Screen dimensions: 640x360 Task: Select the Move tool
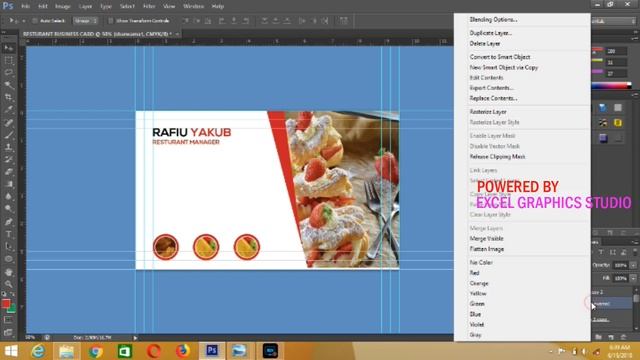click(8, 49)
